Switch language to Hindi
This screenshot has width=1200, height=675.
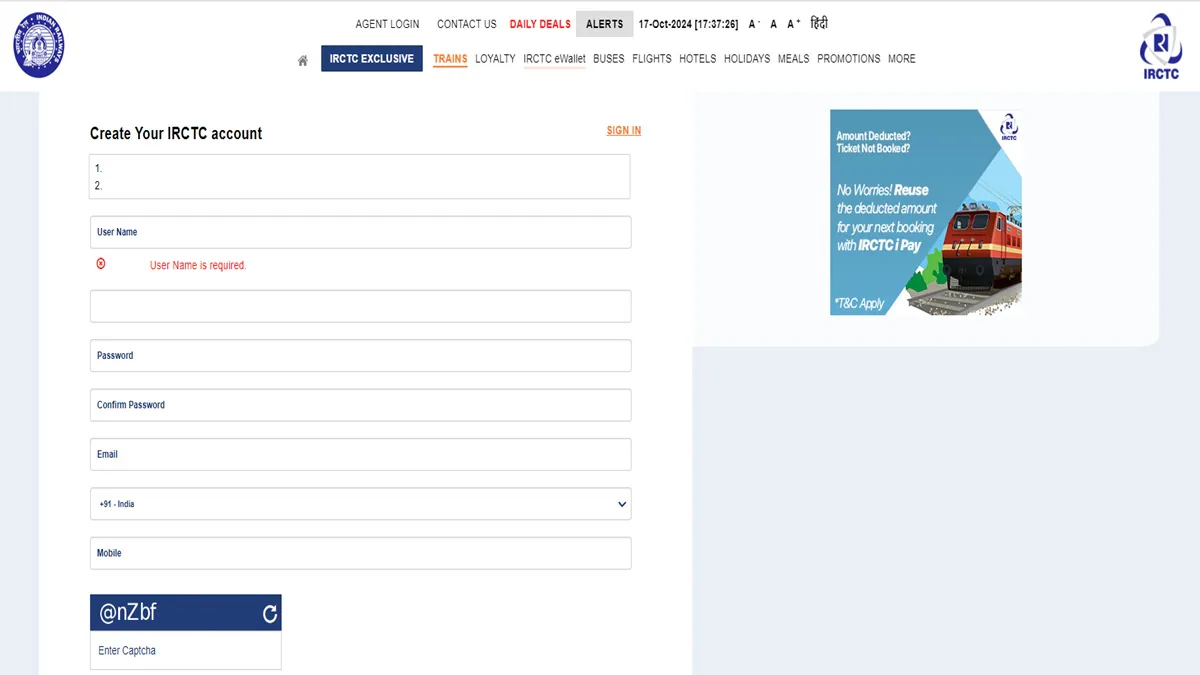click(819, 23)
